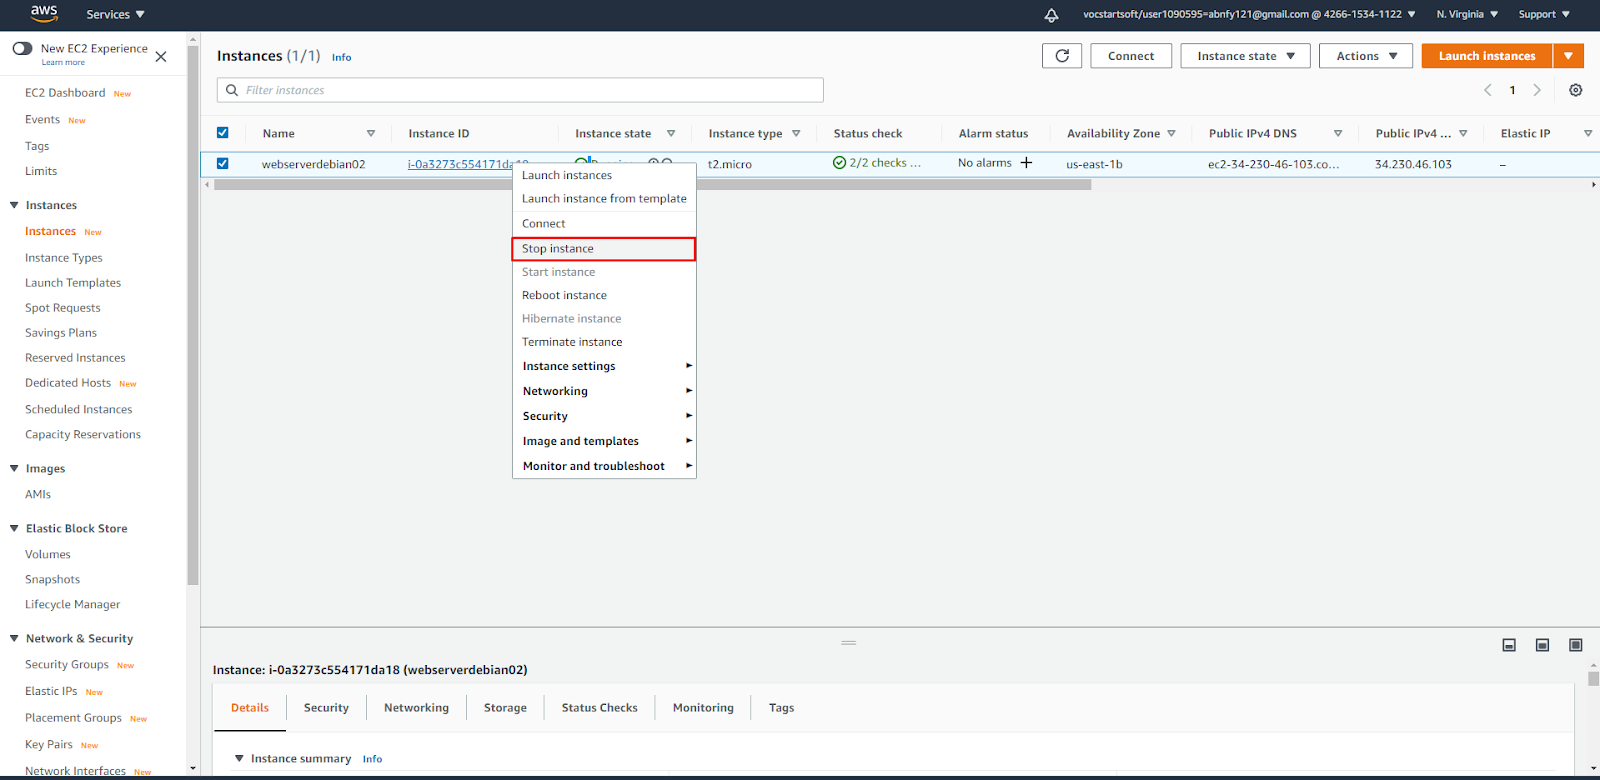This screenshot has height=780, width=1600.
Task: Open EC2 Dashboard in sidebar
Action: (65, 93)
